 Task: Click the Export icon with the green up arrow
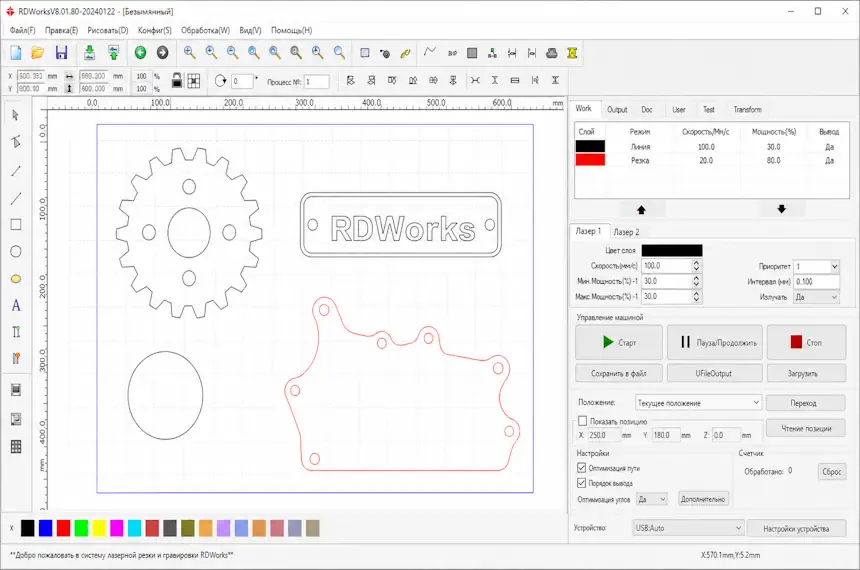pos(114,53)
